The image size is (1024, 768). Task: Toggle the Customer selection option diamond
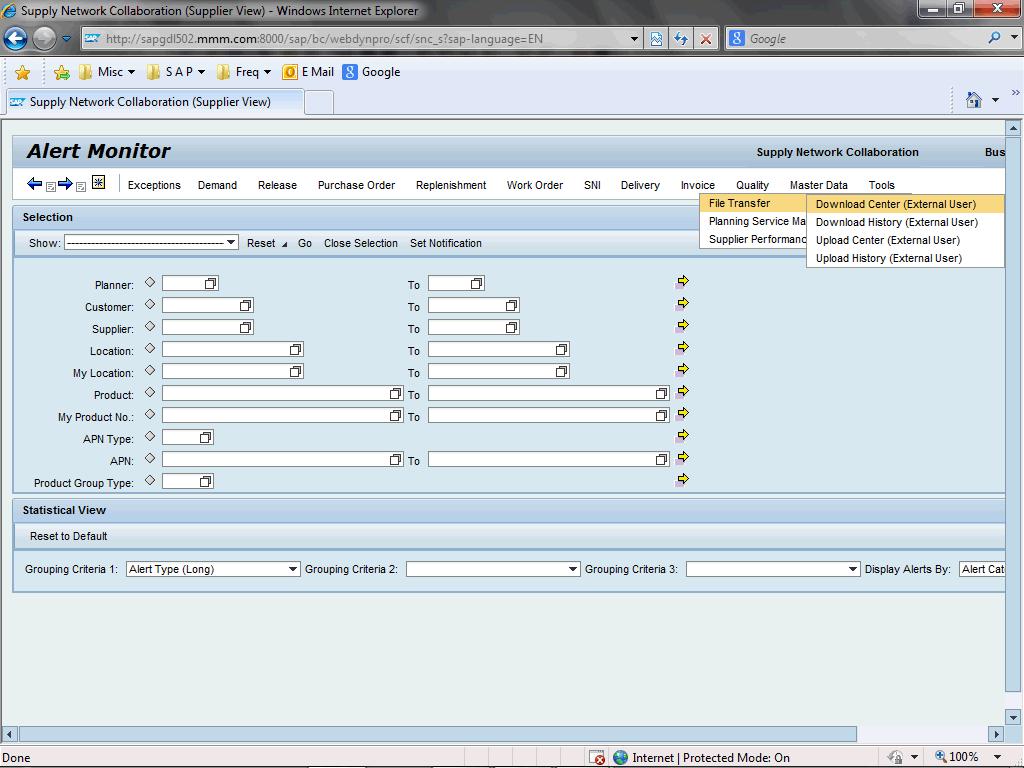point(150,304)
